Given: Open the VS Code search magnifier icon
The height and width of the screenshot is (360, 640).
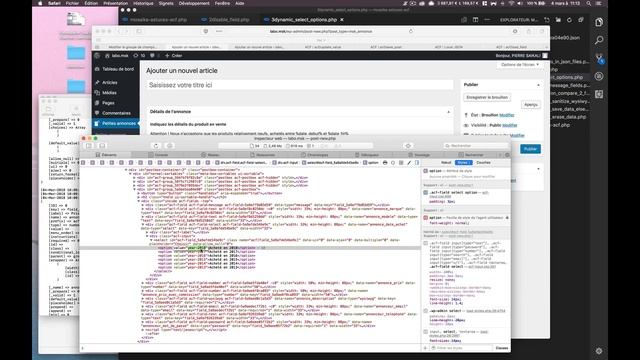Looking at the screenshot, I should 599,40.
